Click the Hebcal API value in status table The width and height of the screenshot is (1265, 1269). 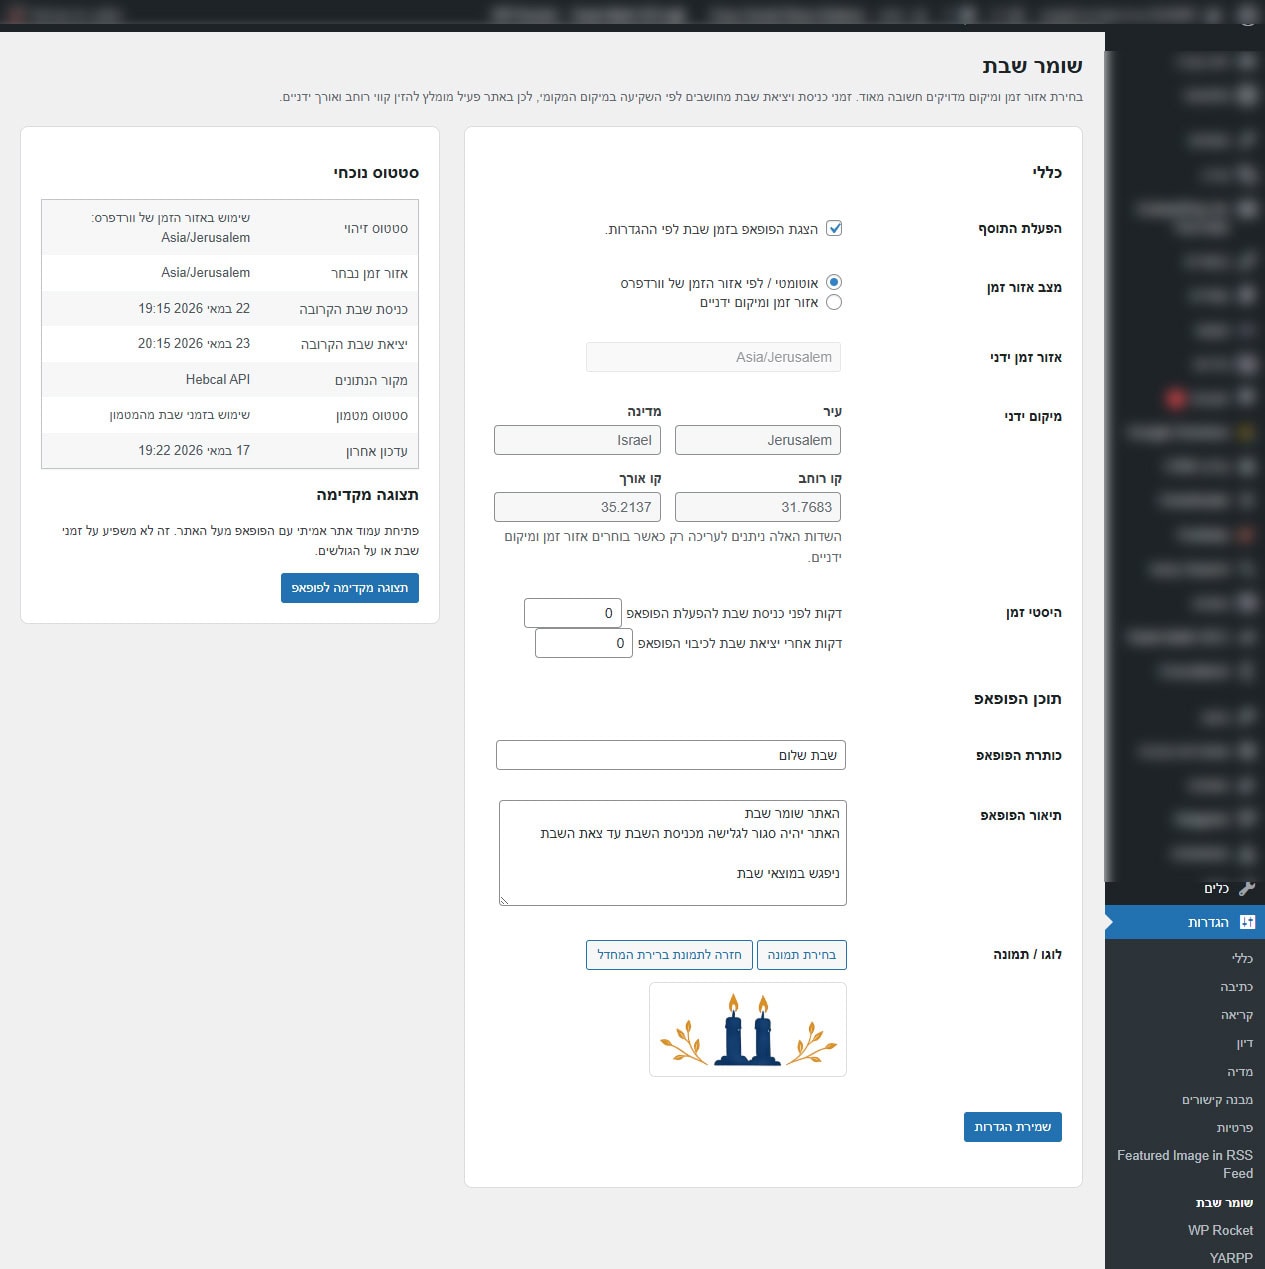[x=217, y=379]
